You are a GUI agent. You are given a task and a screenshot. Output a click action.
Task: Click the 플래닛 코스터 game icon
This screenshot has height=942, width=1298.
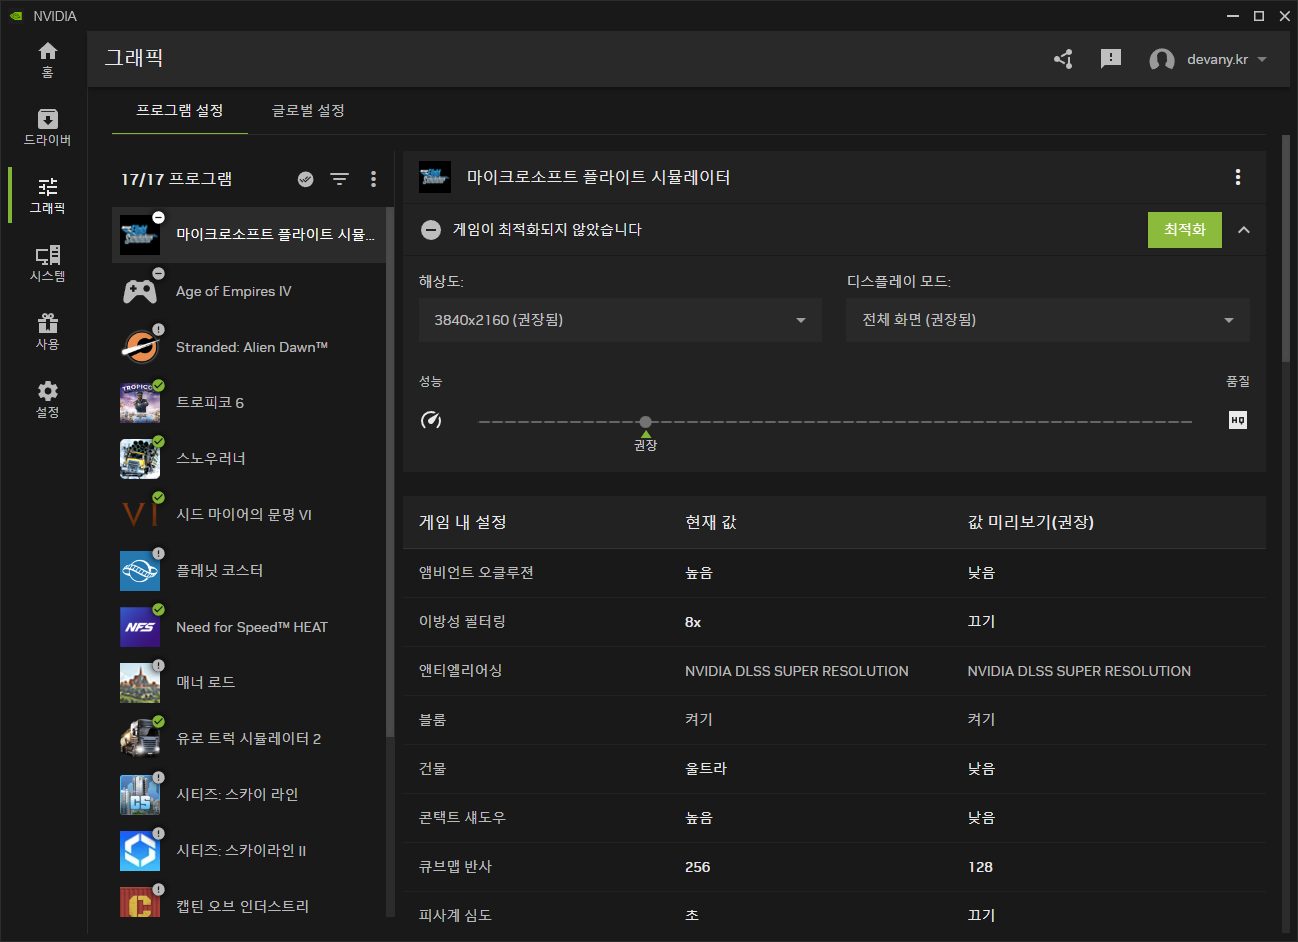pyautogui.click(x=140, y=571)
